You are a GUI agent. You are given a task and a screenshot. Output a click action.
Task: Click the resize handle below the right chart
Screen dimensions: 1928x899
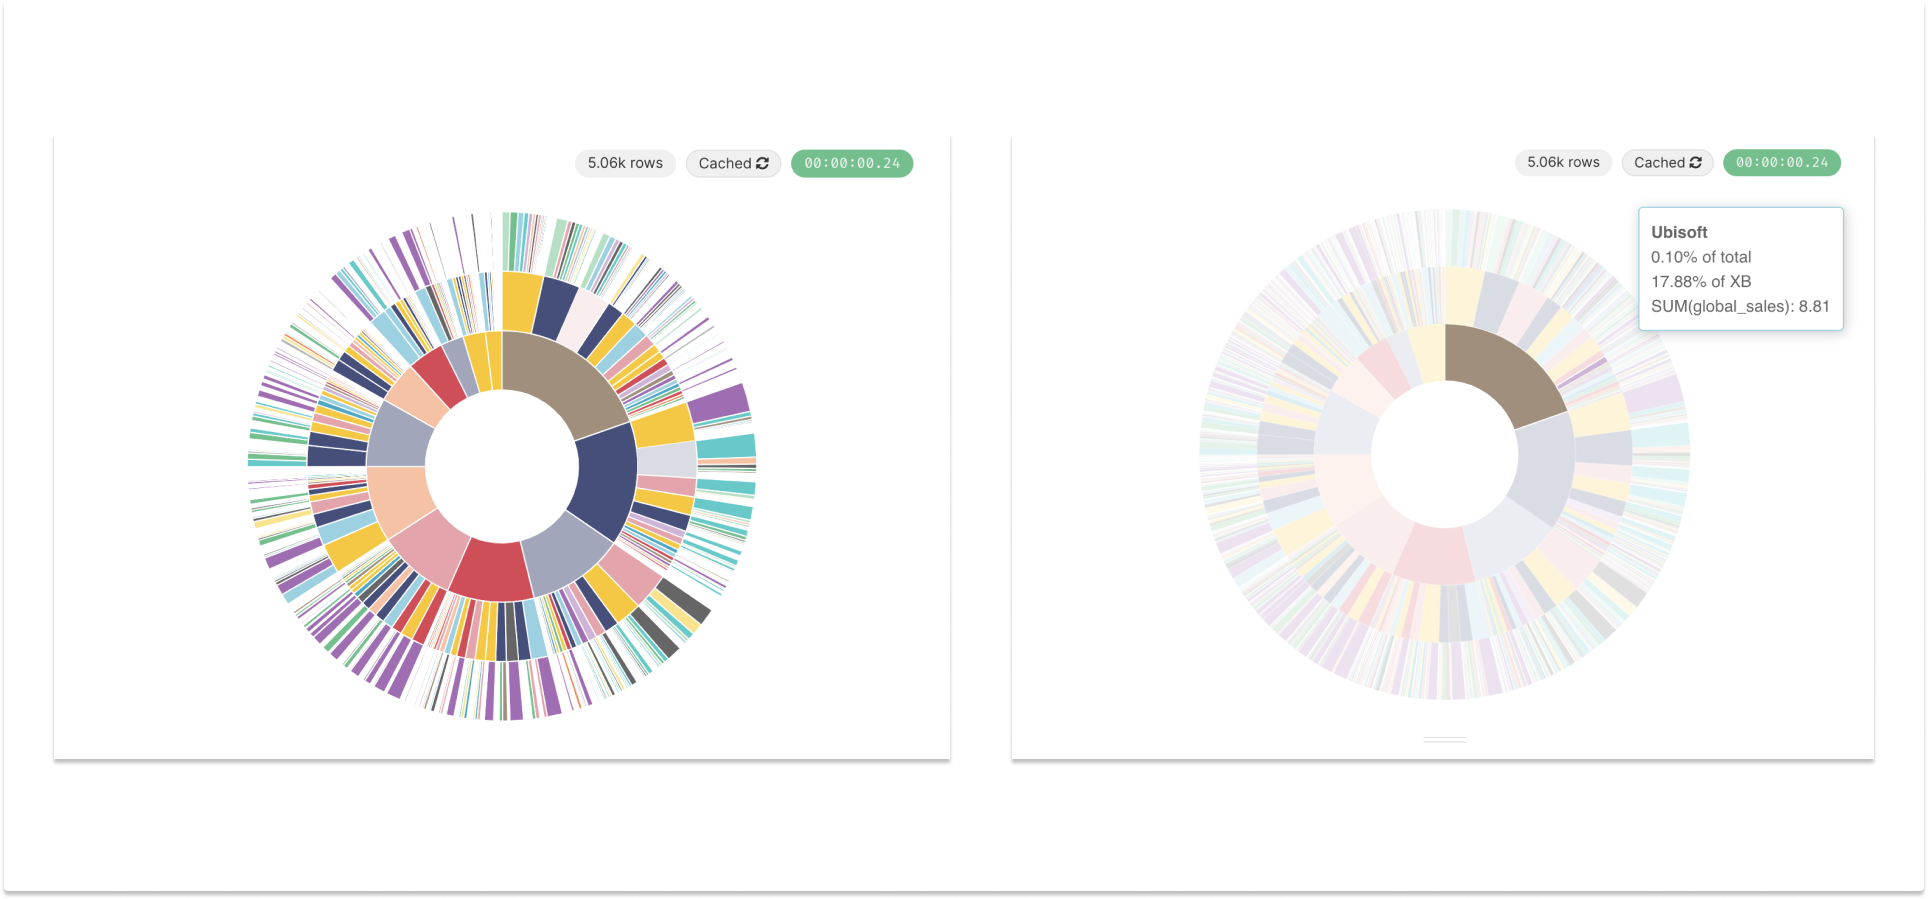(1444, 740)
